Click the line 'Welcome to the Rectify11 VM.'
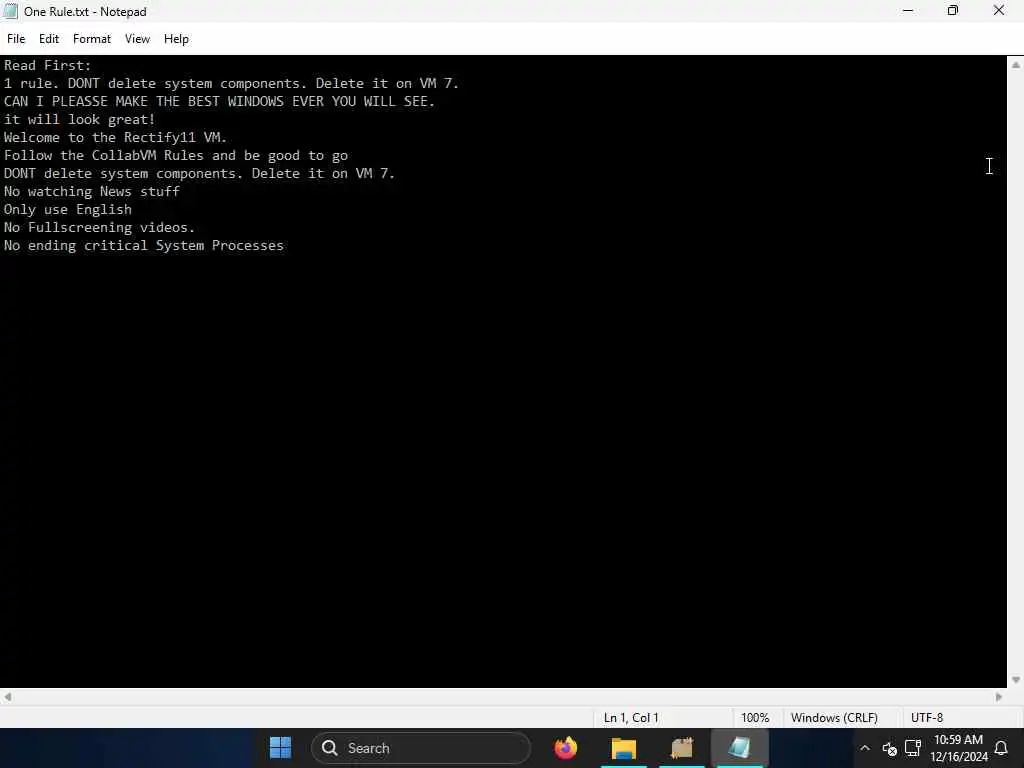Viewport: 1024px width, 768px height. (x=115, y=137)
